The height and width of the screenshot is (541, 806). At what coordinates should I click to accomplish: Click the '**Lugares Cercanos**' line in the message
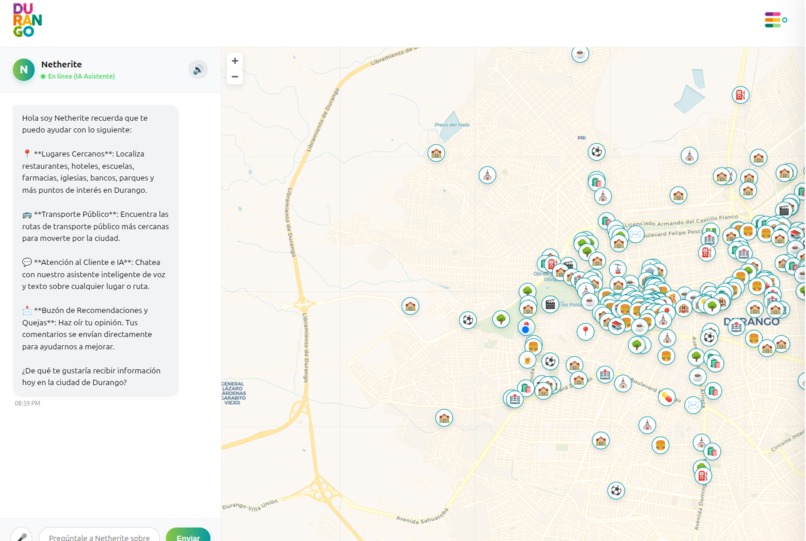[x=83, y=154]
